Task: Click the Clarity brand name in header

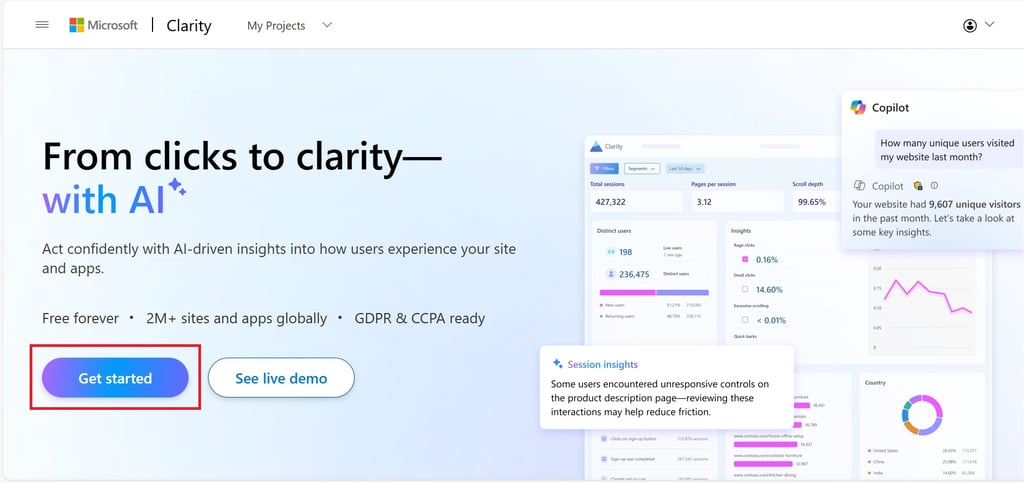Action: tap(189, 25)
